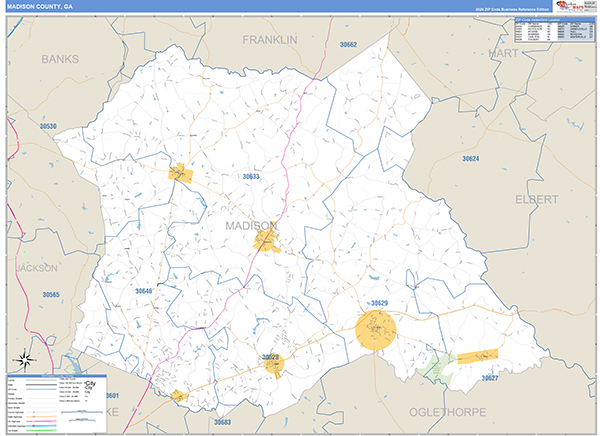Click the BANKS county label

pyautogui.click(x=59, y=59)
